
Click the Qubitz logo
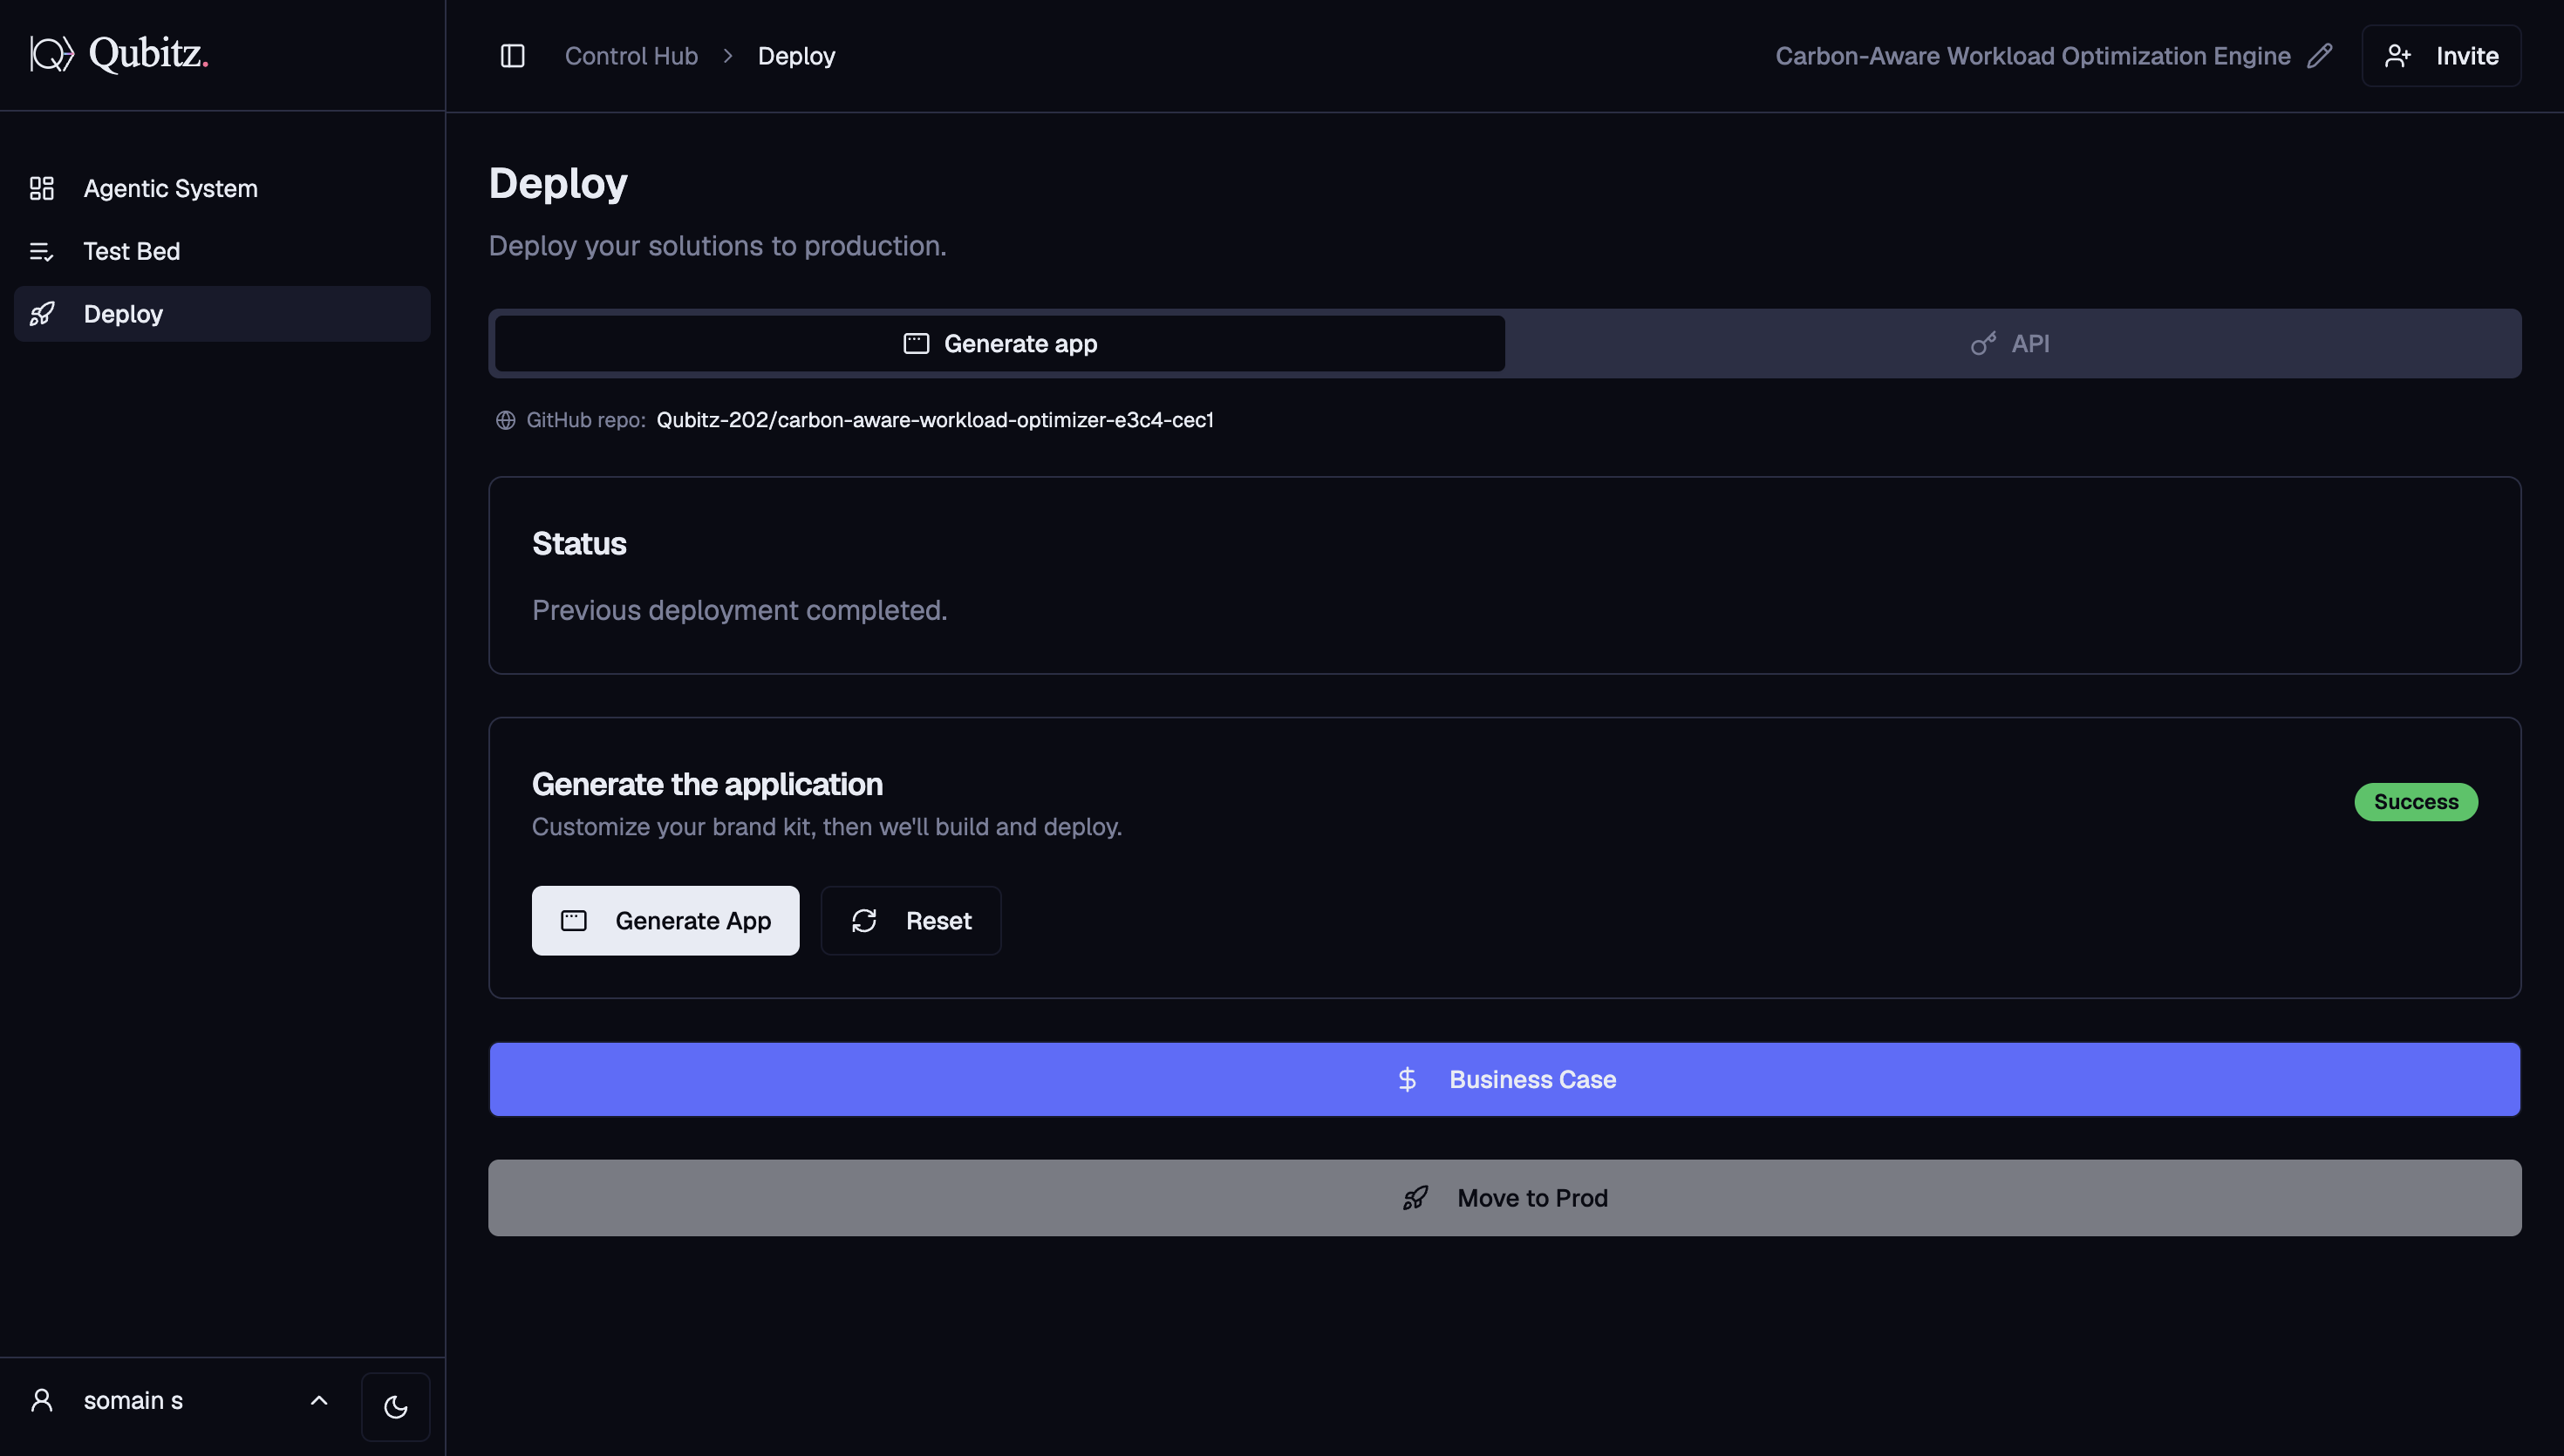119,53
